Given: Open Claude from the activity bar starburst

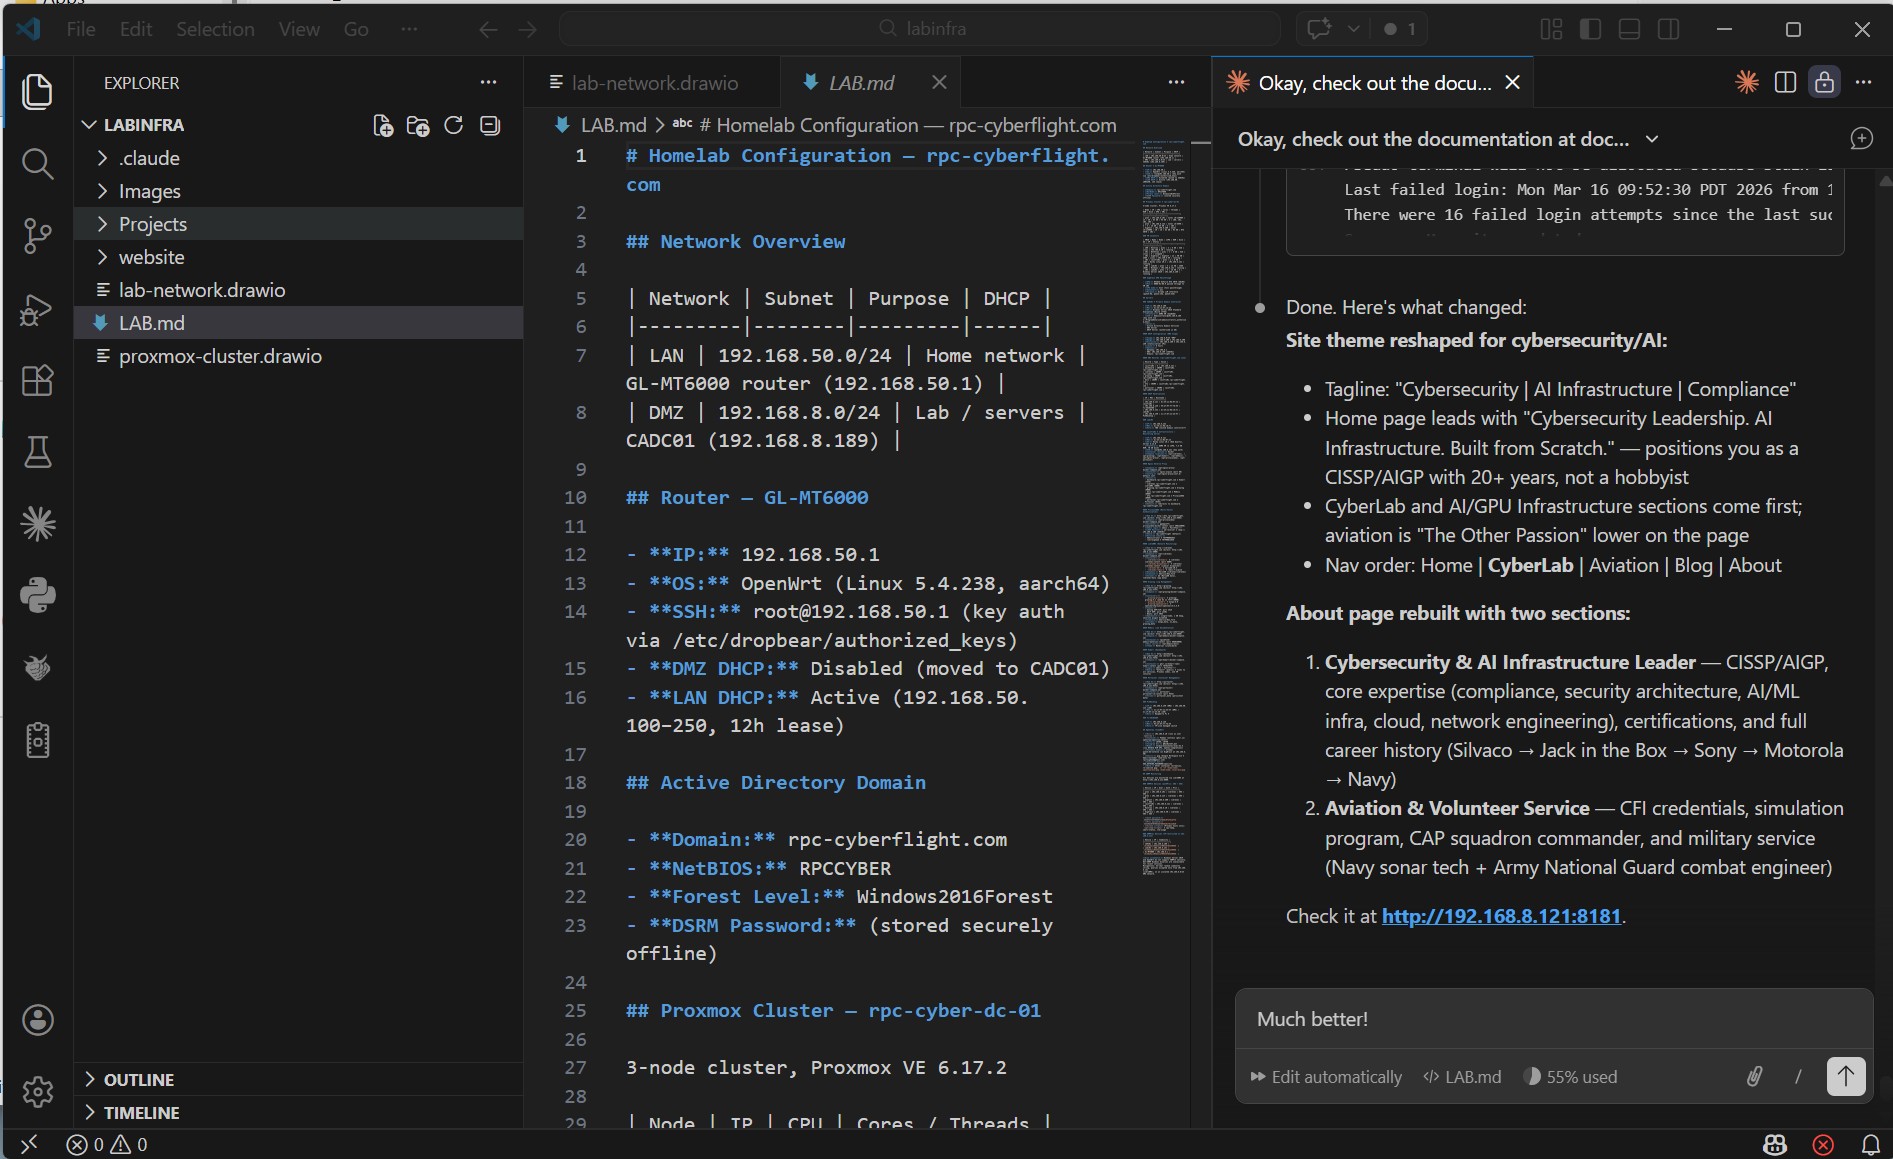Looking at the screenshot, I should [37, 522].
